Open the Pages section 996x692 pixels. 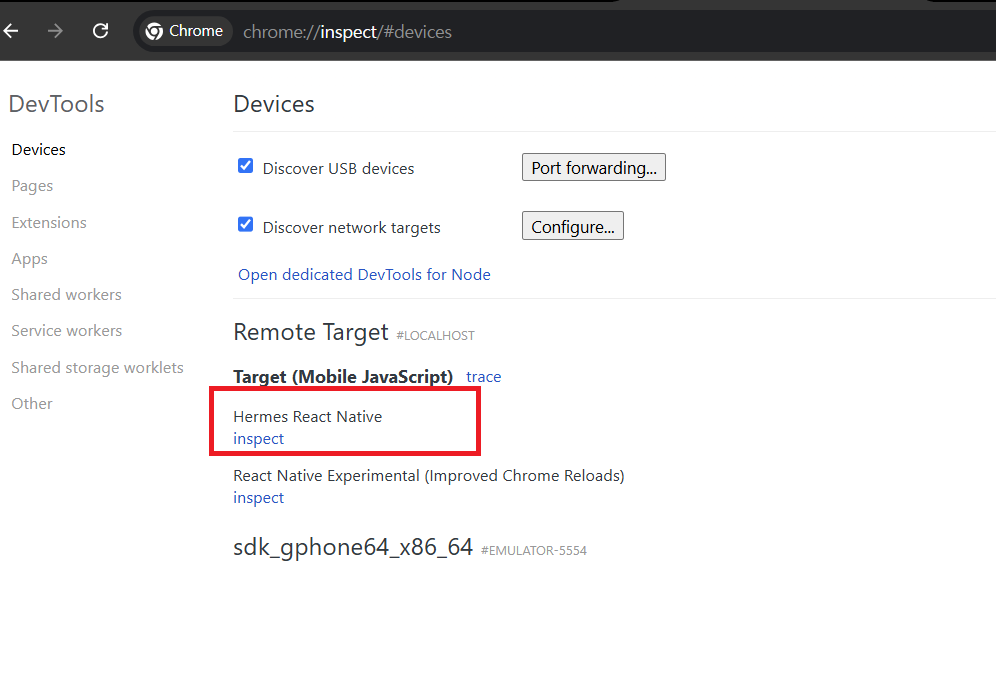(32, 186)
